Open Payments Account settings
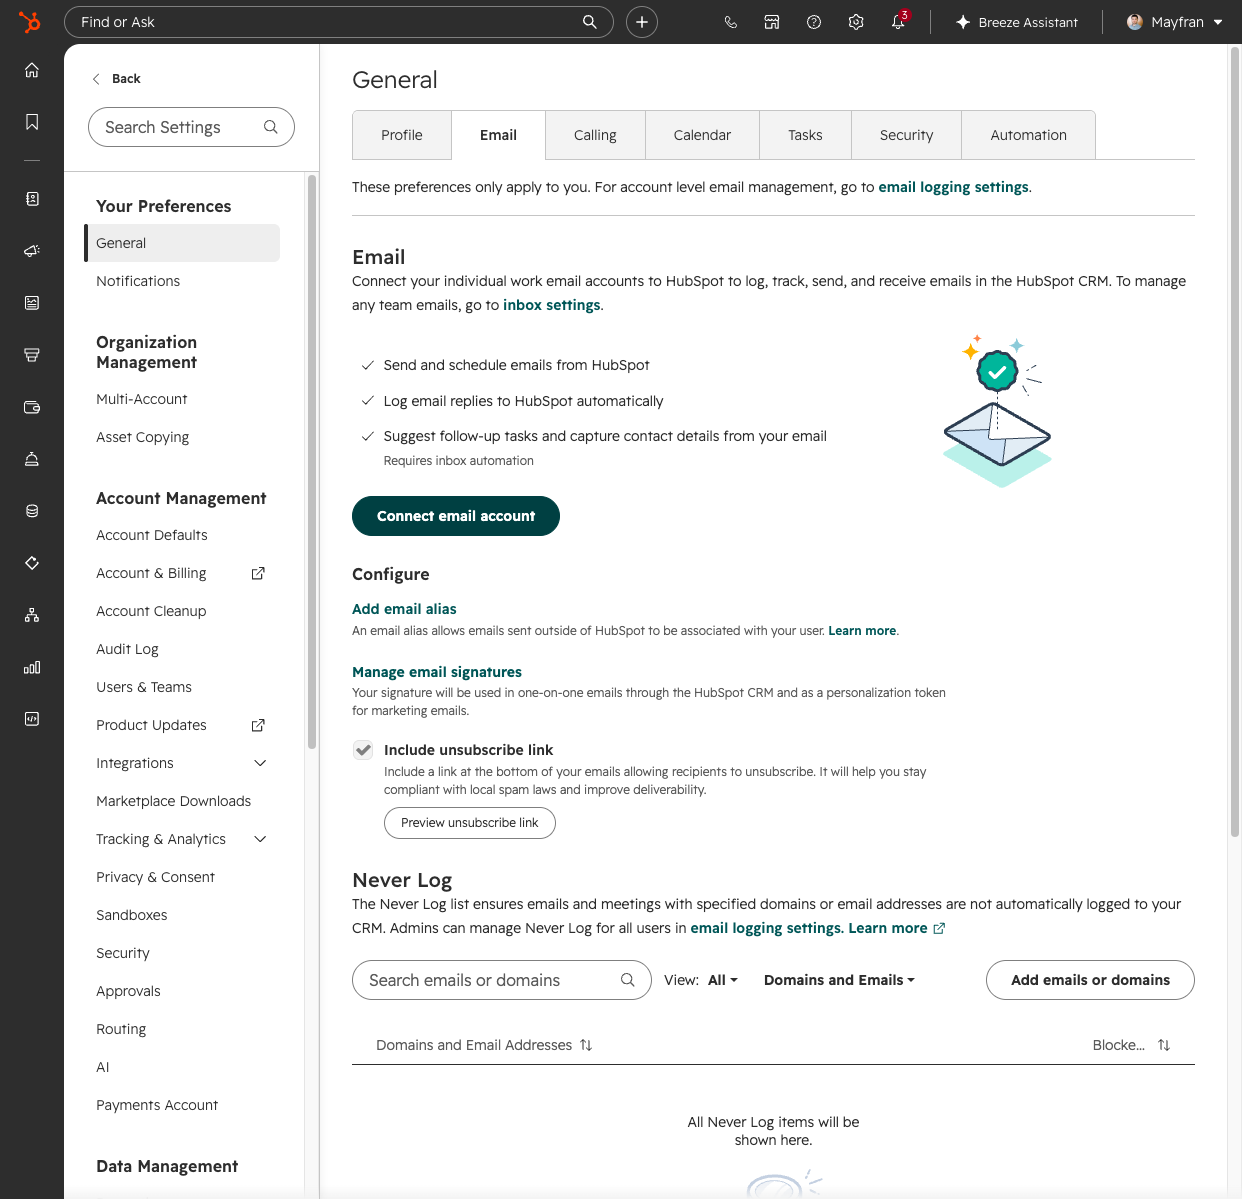This screenshot has height=1199, width=1242. [x=157, y=1105]
